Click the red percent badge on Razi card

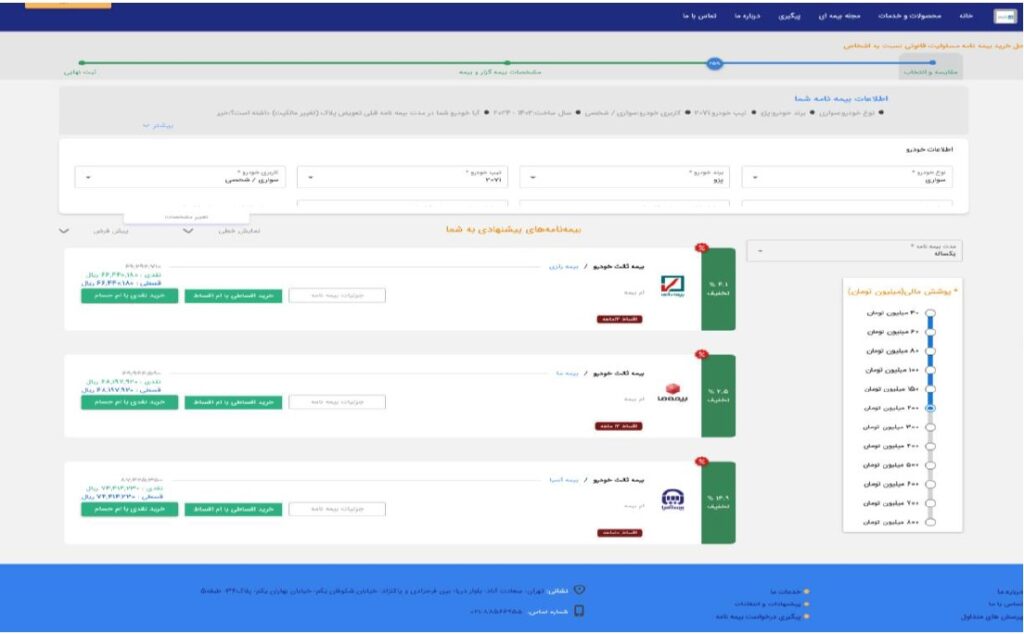pyautogui.click(x=701, y=248)
